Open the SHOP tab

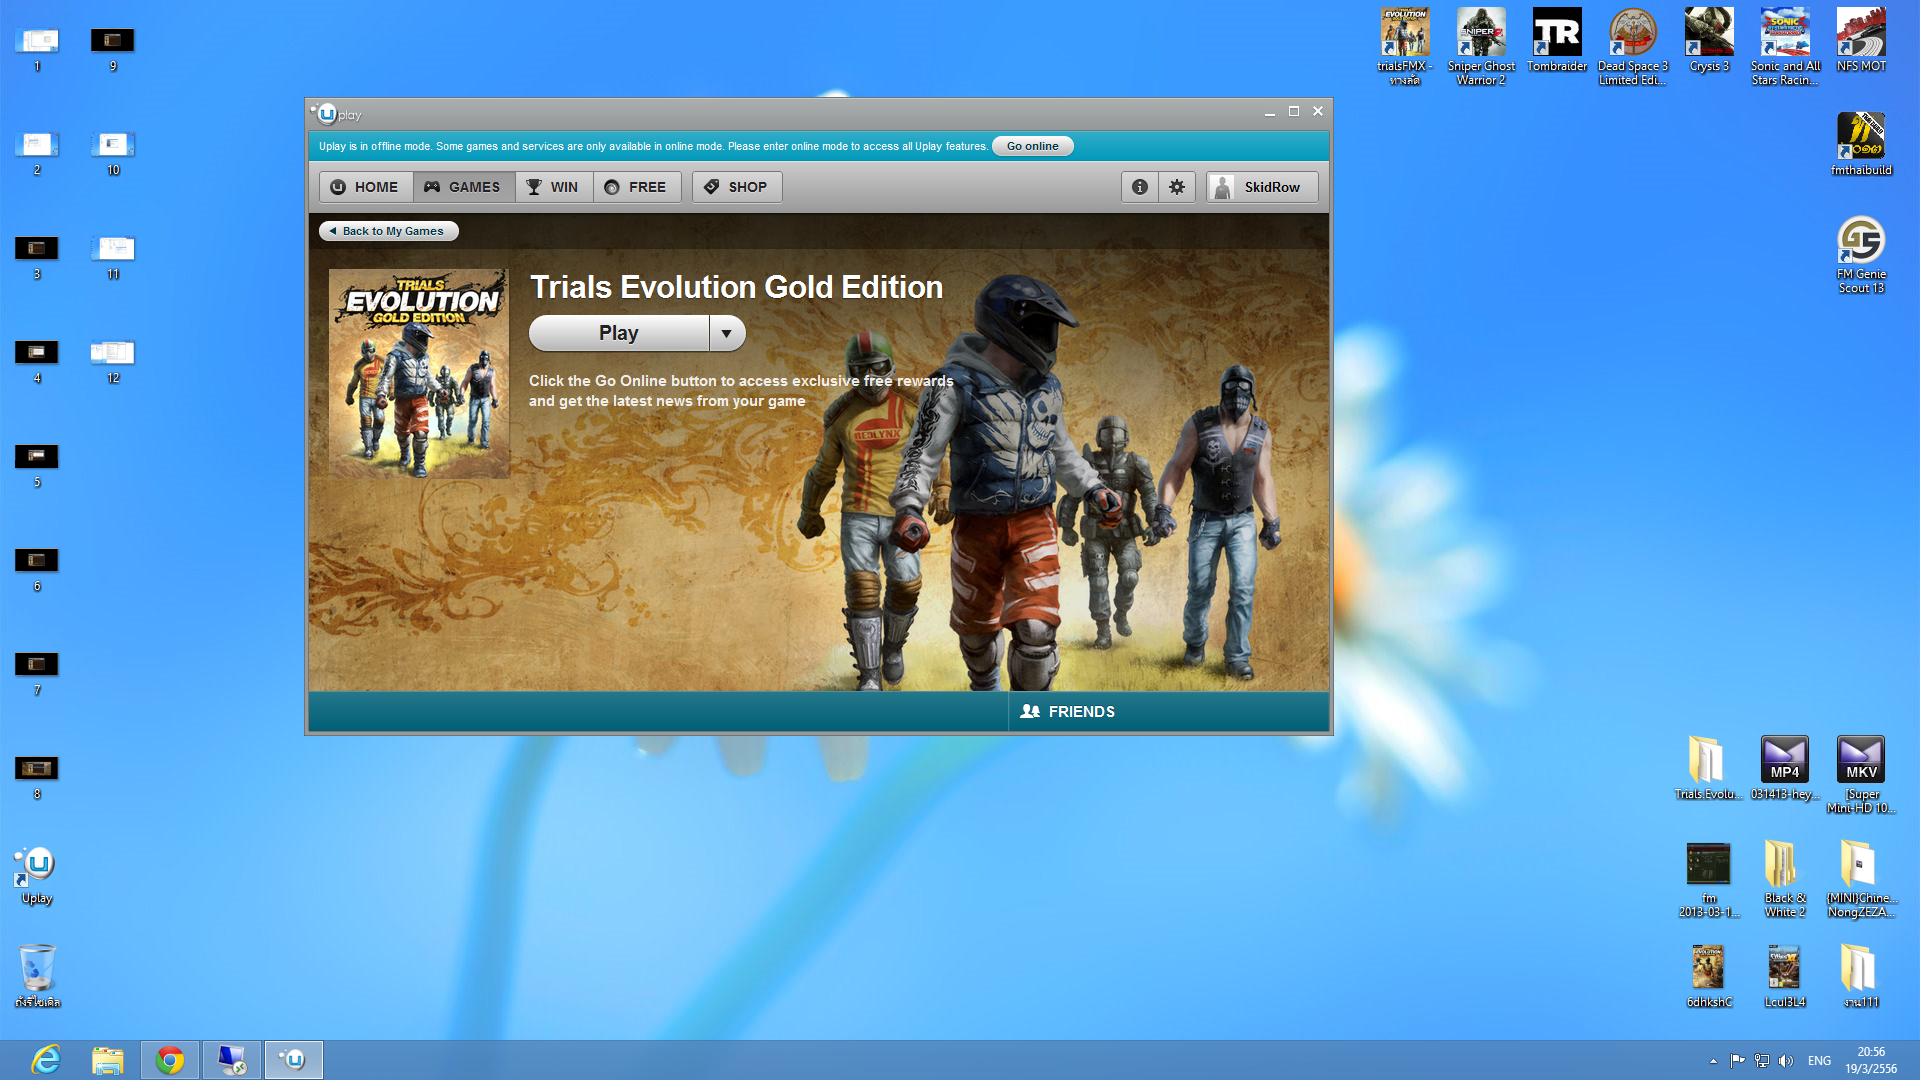pyautogui.click(x=736, y=187)
